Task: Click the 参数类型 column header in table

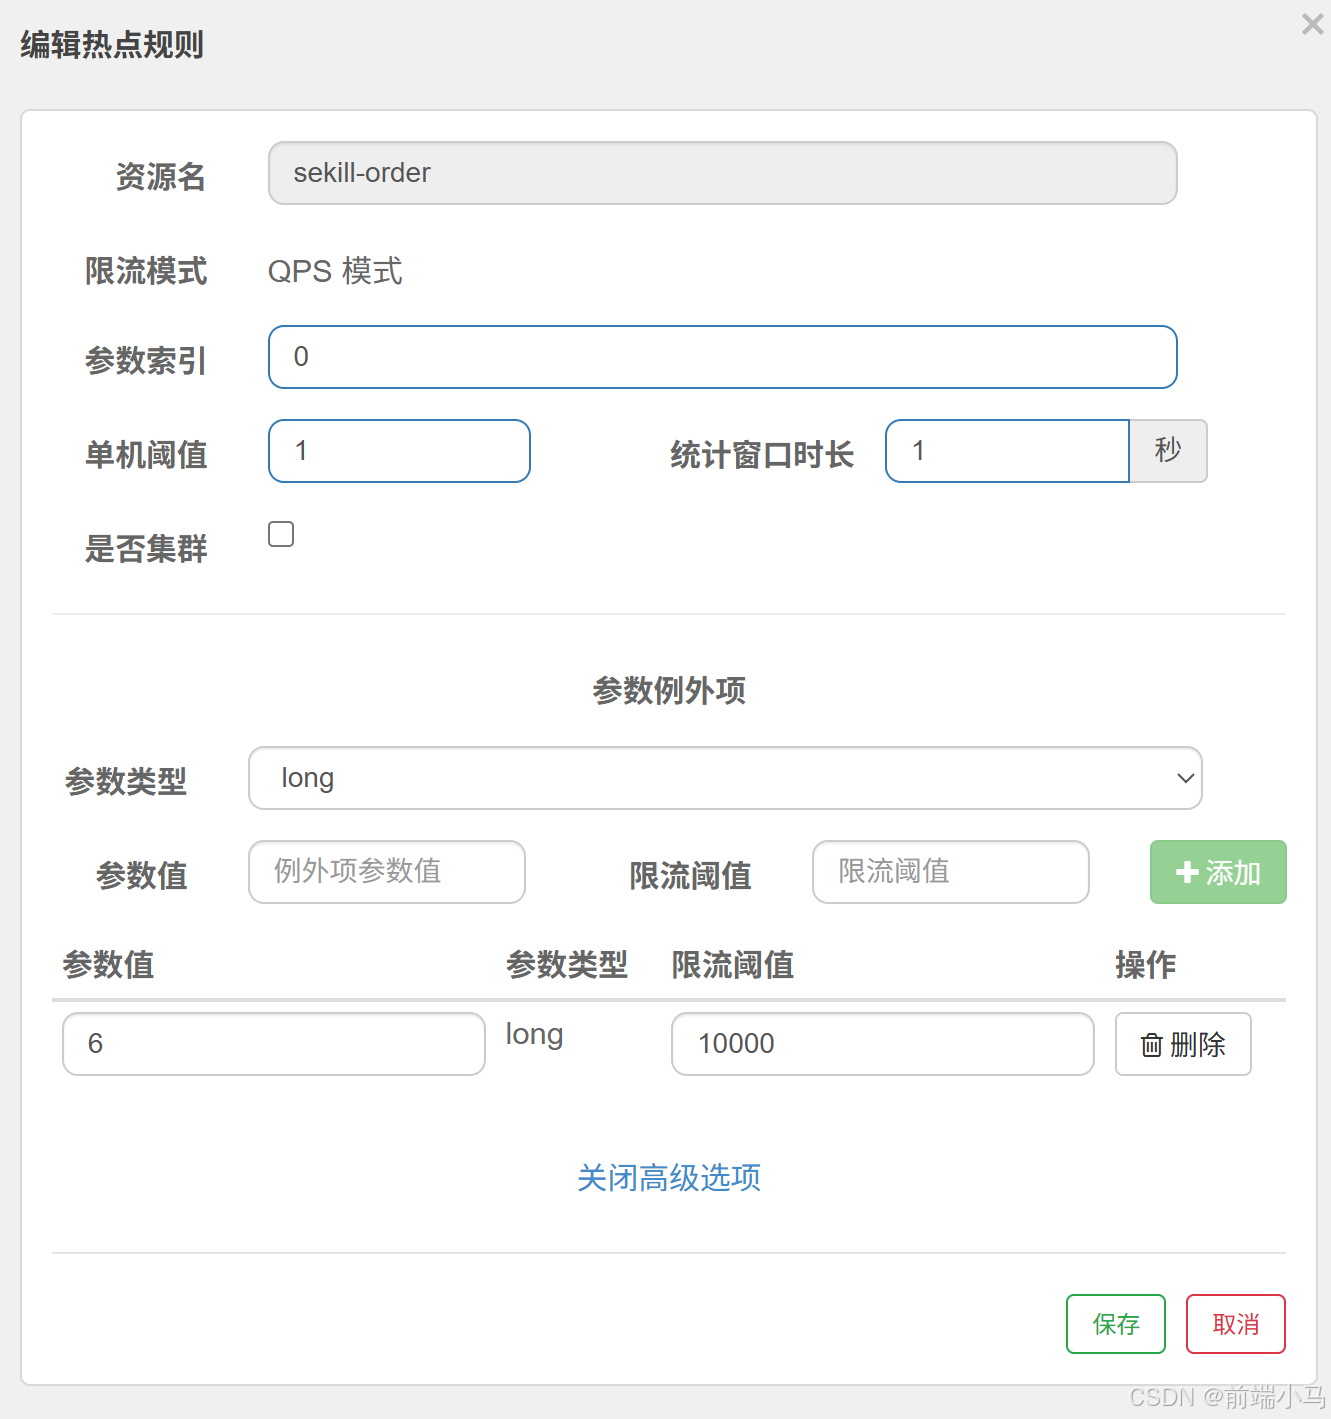Action: (x=567, y=965)
